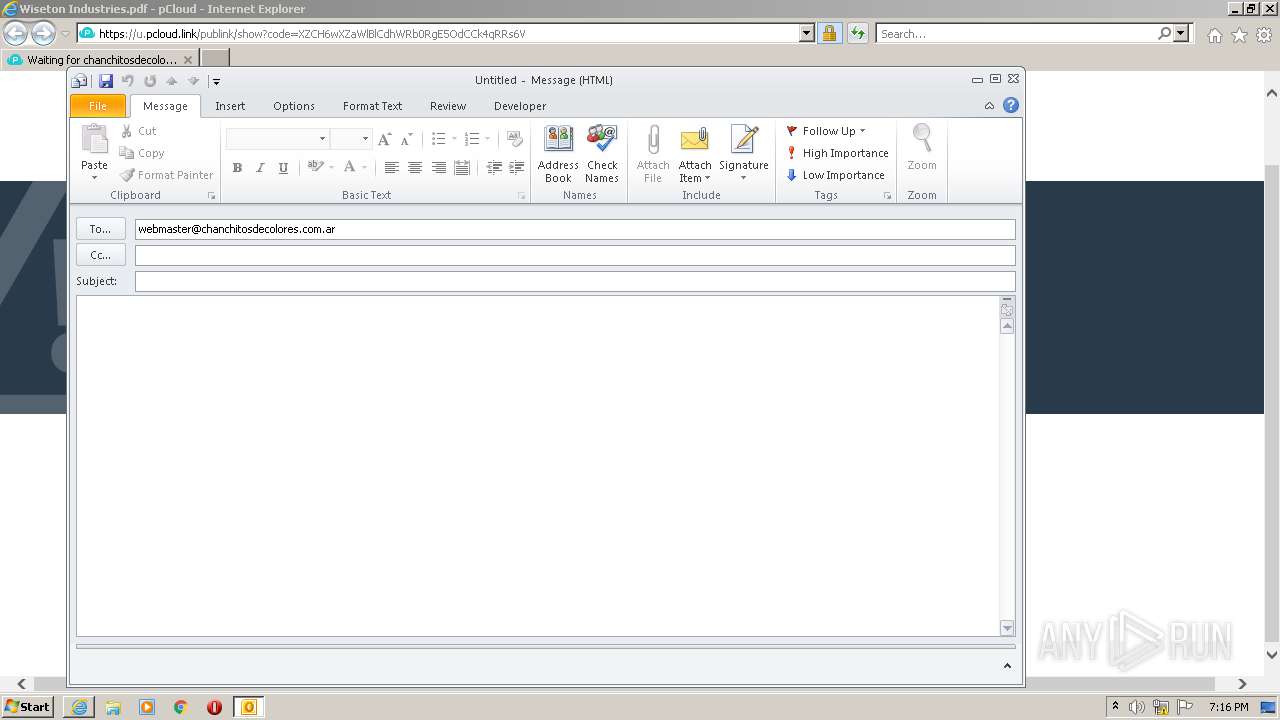Open the Attach Item menu
Viewport: 1280px width, 720px height.
coord(695,154)
